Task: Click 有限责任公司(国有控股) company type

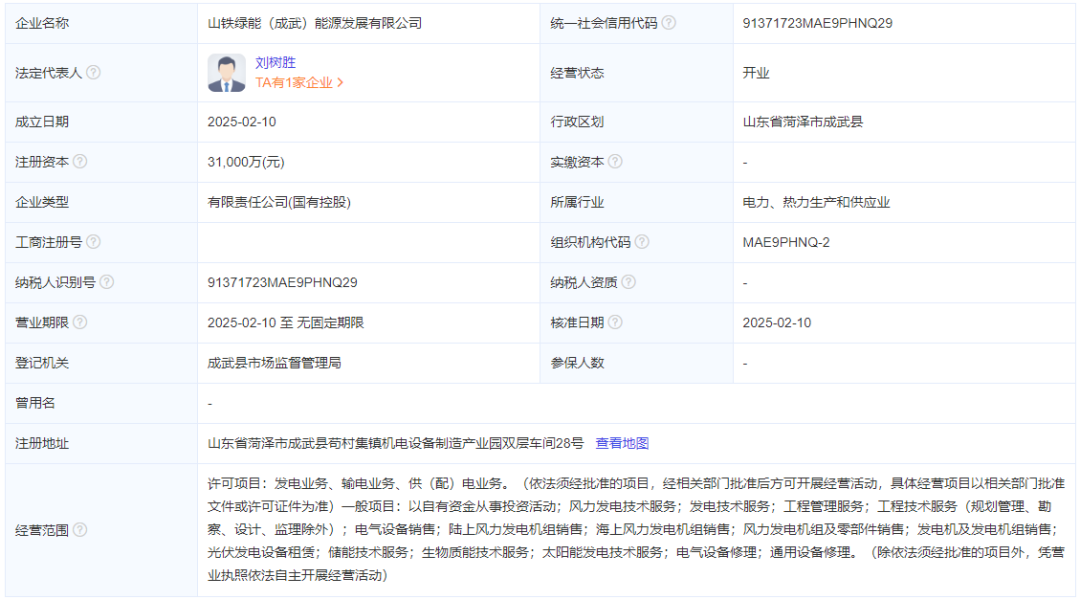Action: (279, 202)
